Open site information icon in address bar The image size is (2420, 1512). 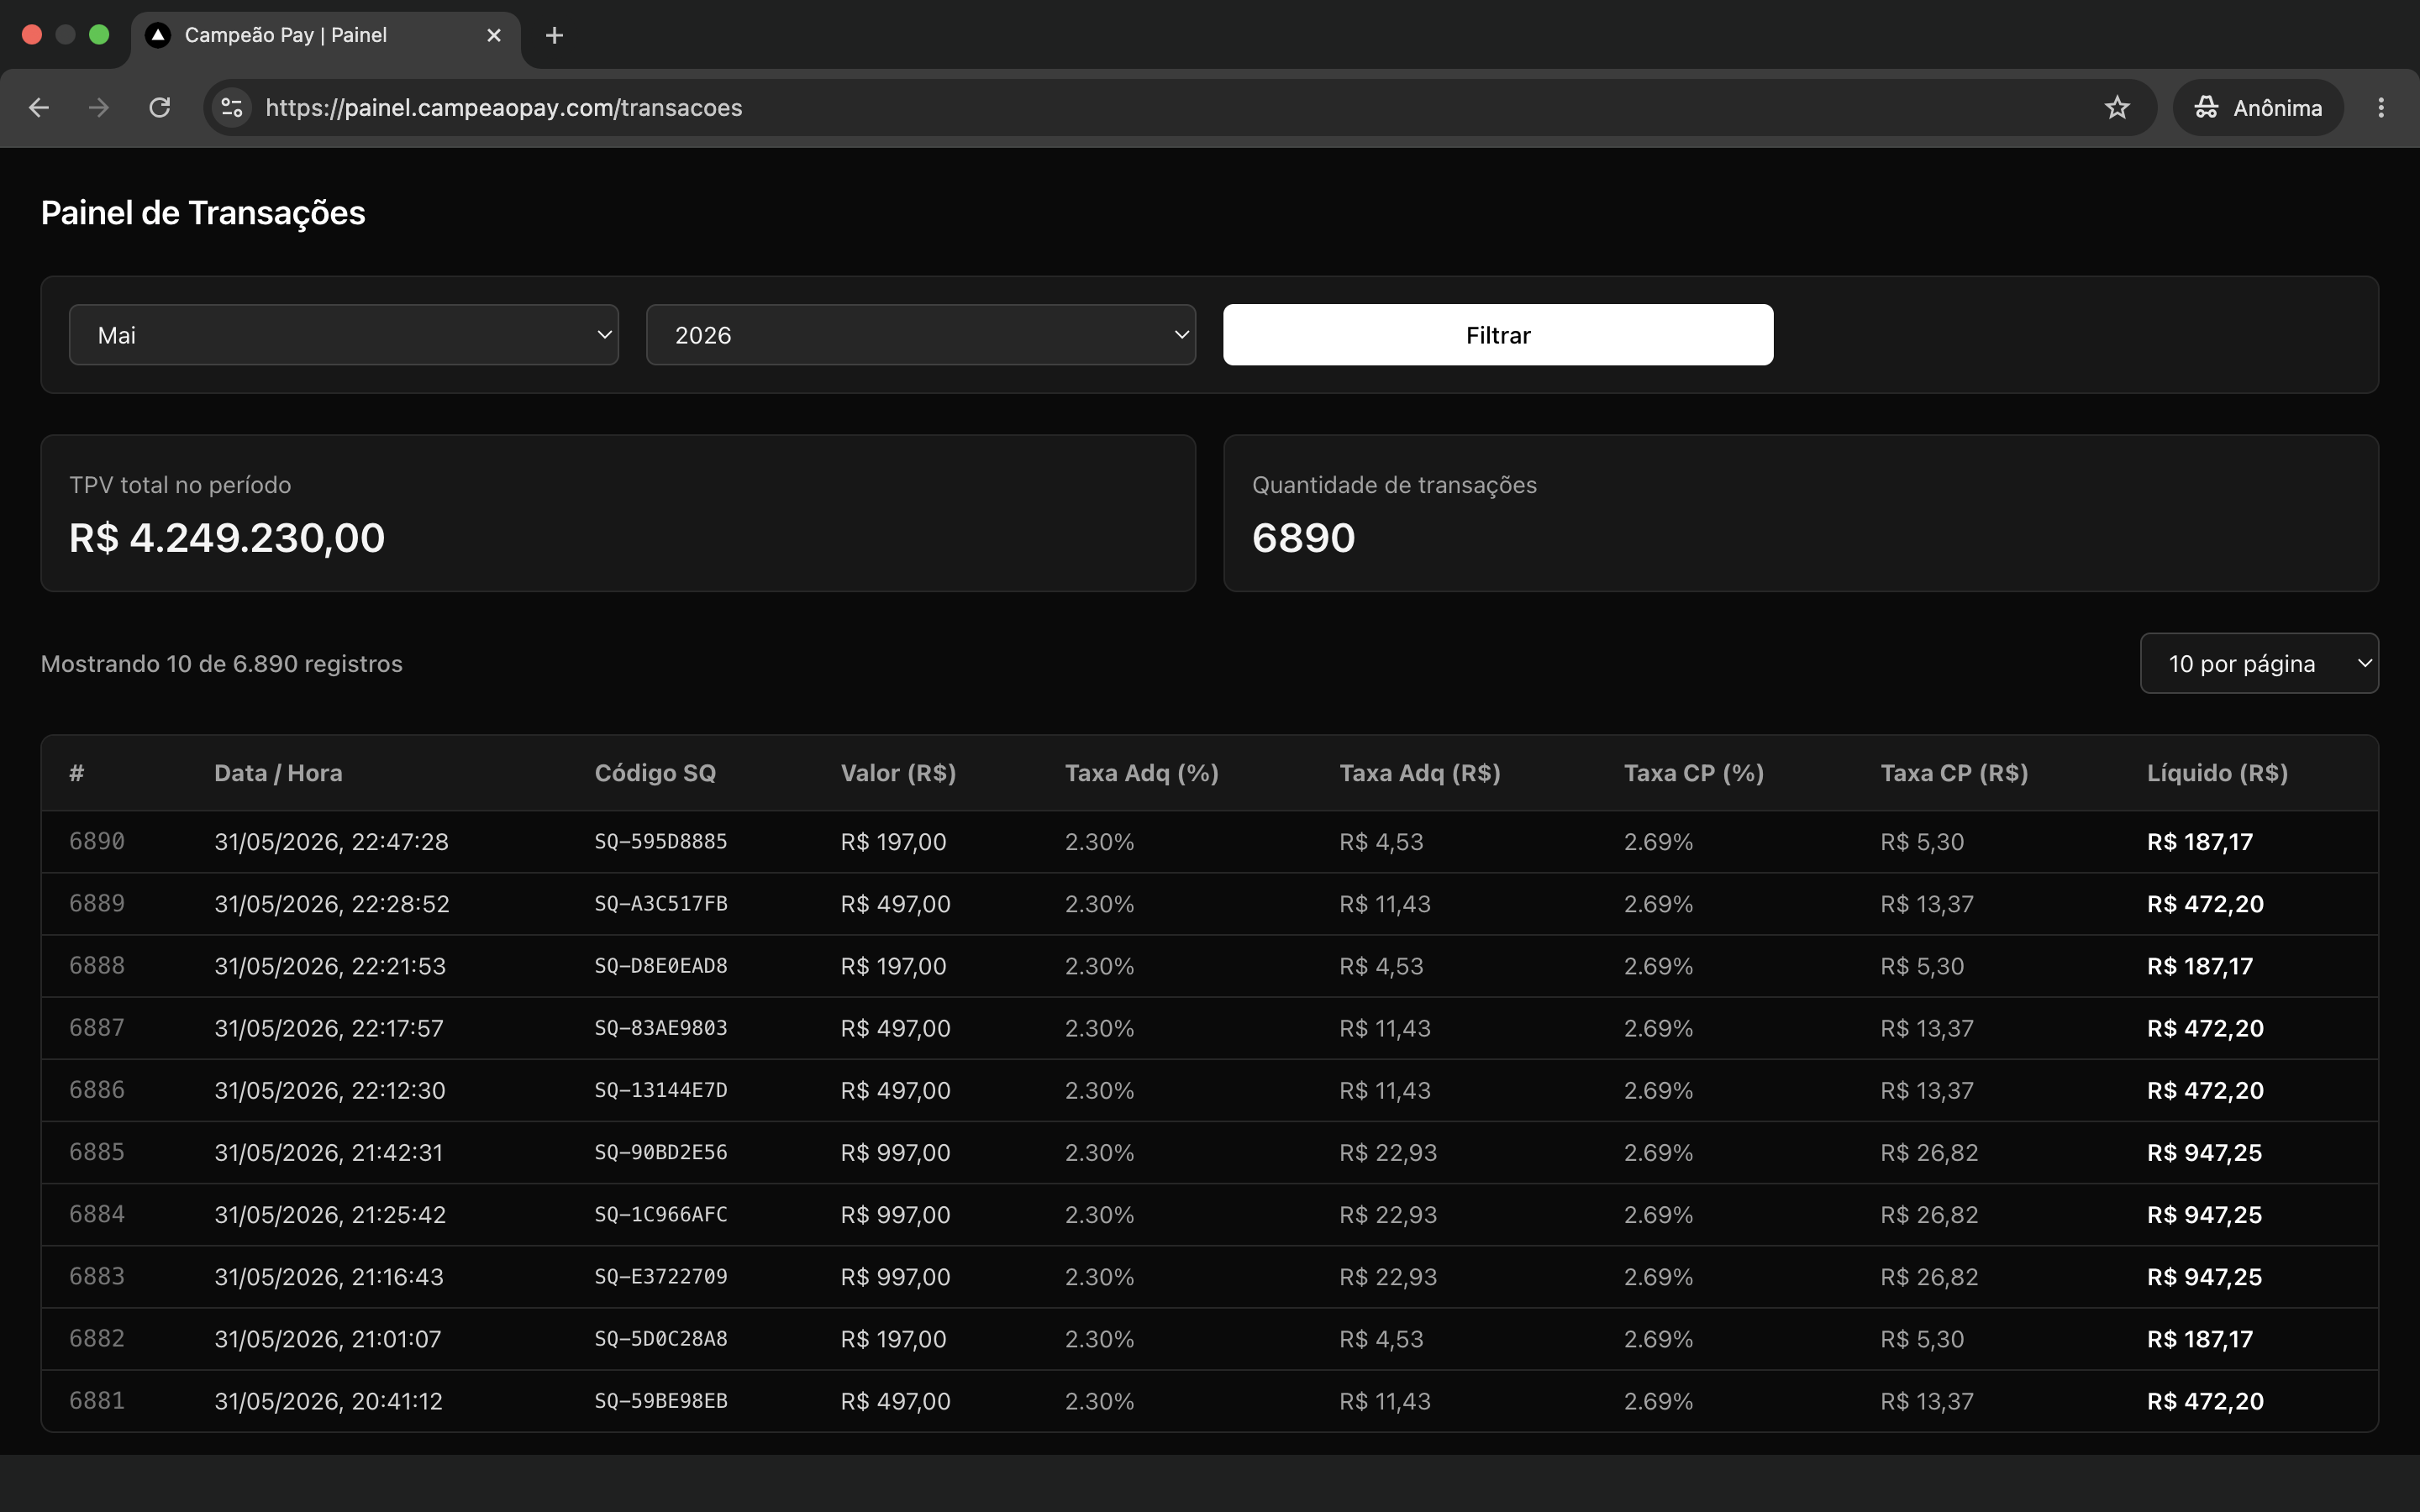[x=232, y=108]
